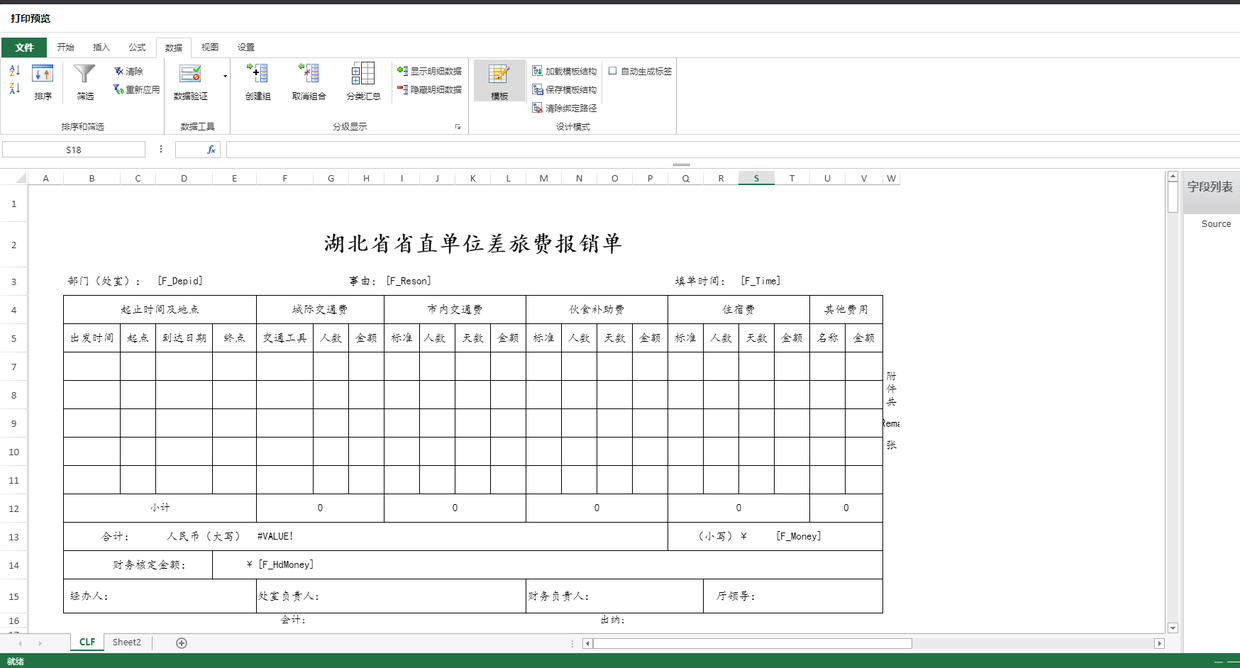Reapply the filter with 重新应用
The image size is (1240, 668).
pyautogui.click(x=136, y=90)
